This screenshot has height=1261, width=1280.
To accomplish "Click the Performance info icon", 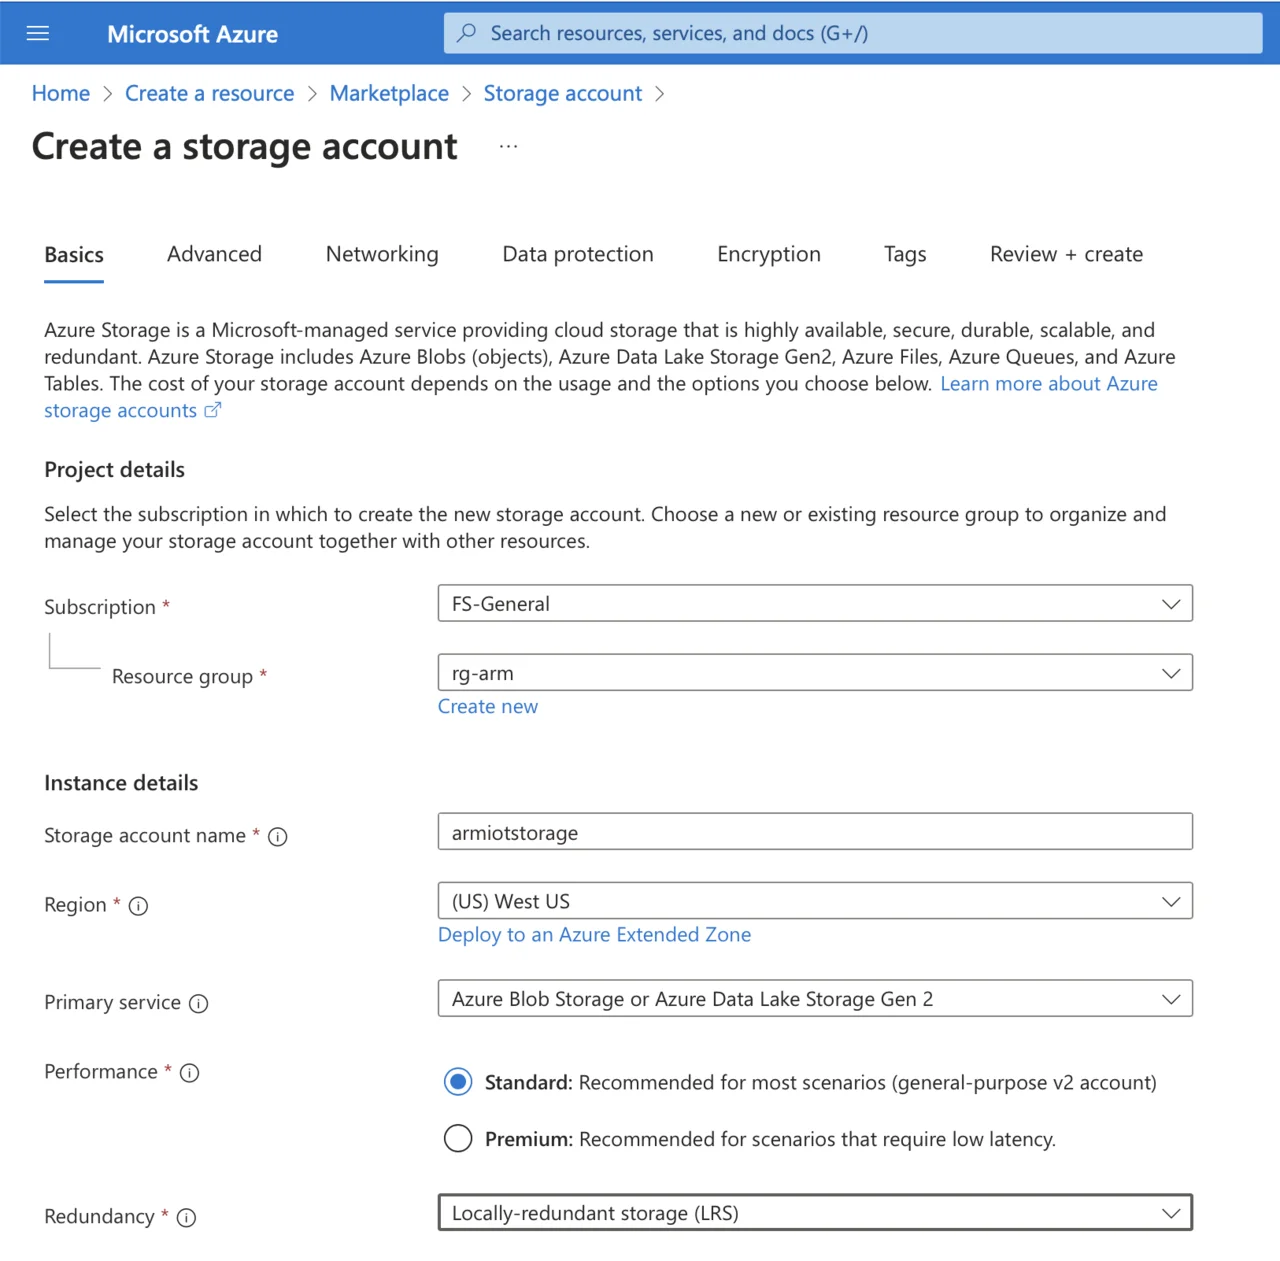I will click(190, 1073).
